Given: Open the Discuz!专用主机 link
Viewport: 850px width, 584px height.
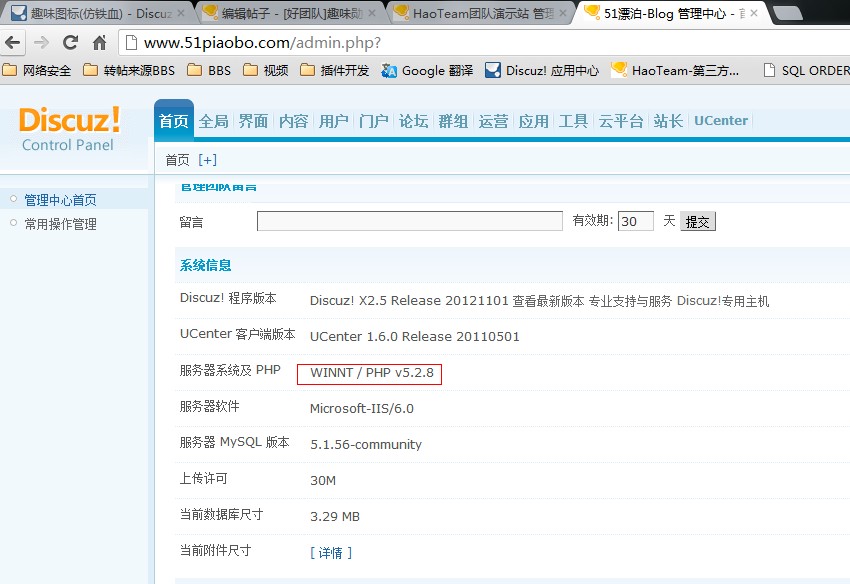Looking at the screenshot, I should (x=723, y=301).
